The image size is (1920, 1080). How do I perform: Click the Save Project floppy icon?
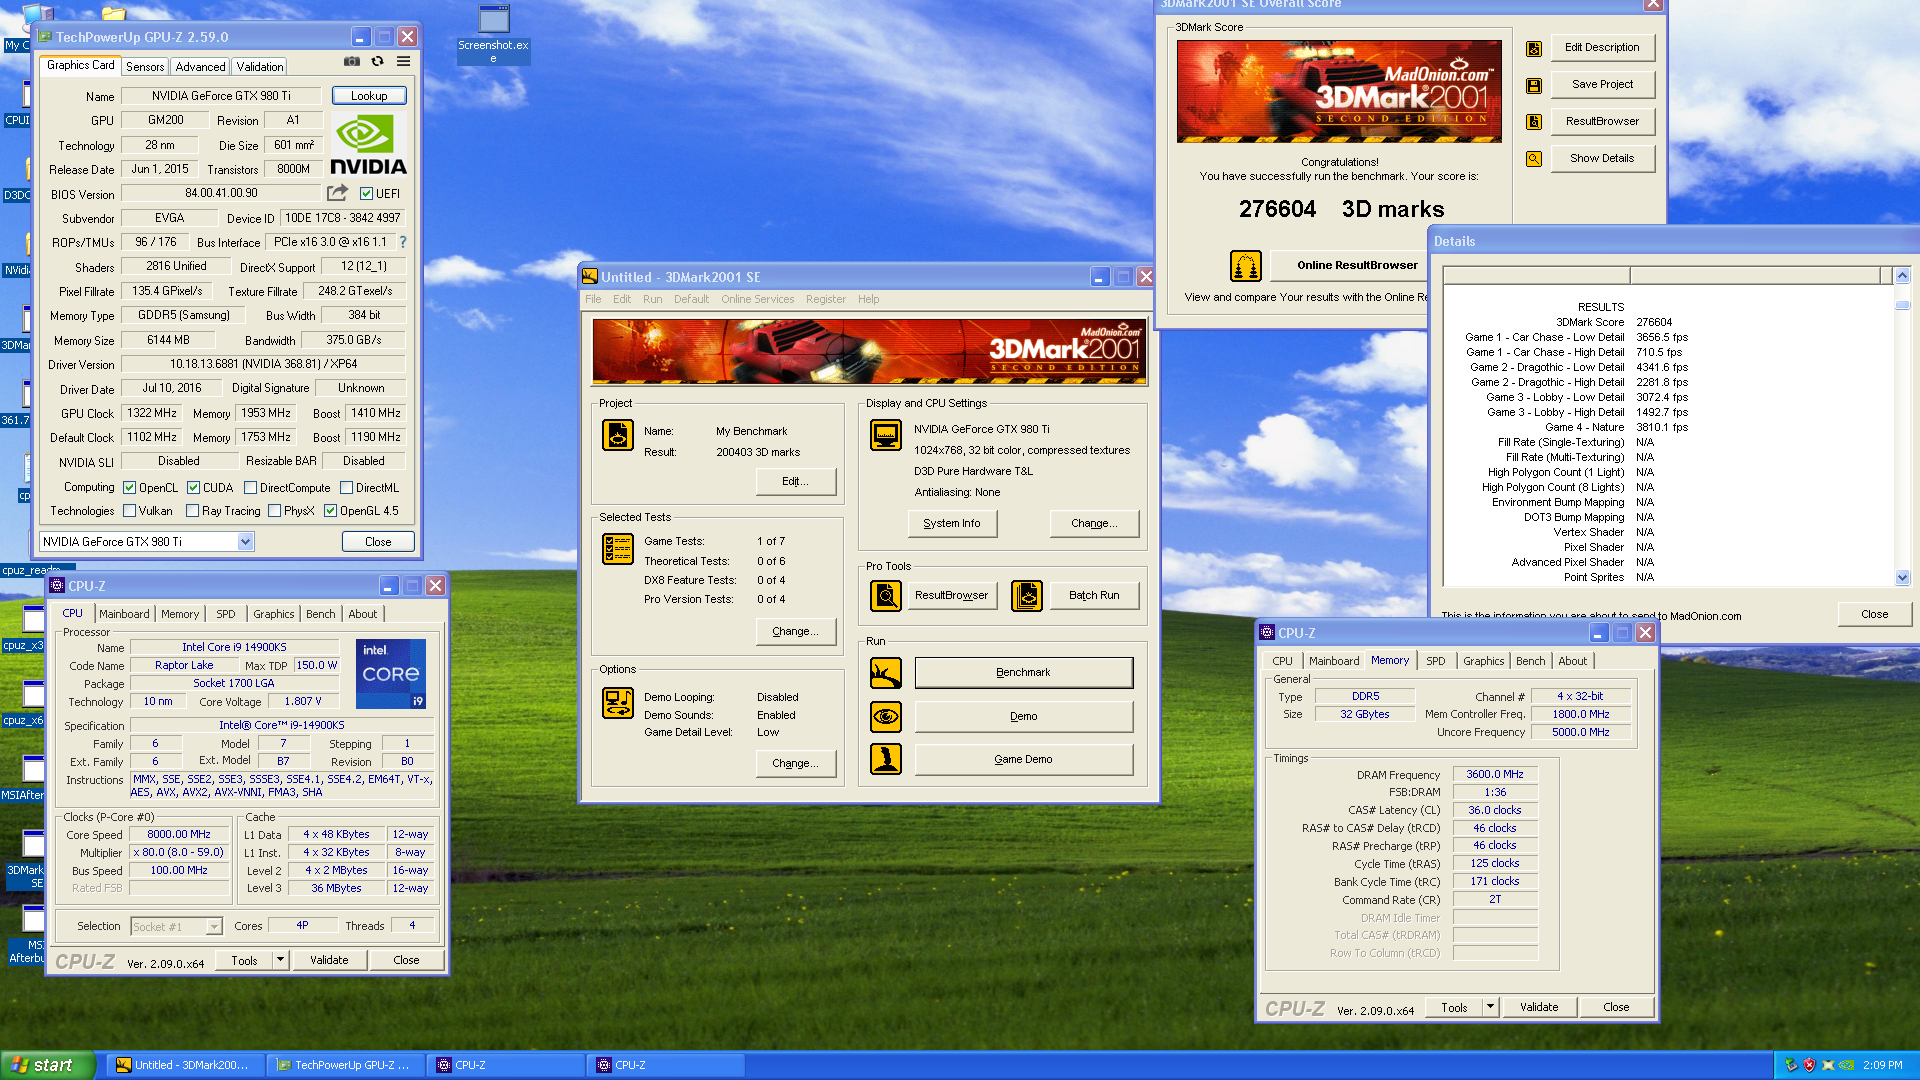coord(1533,85)
